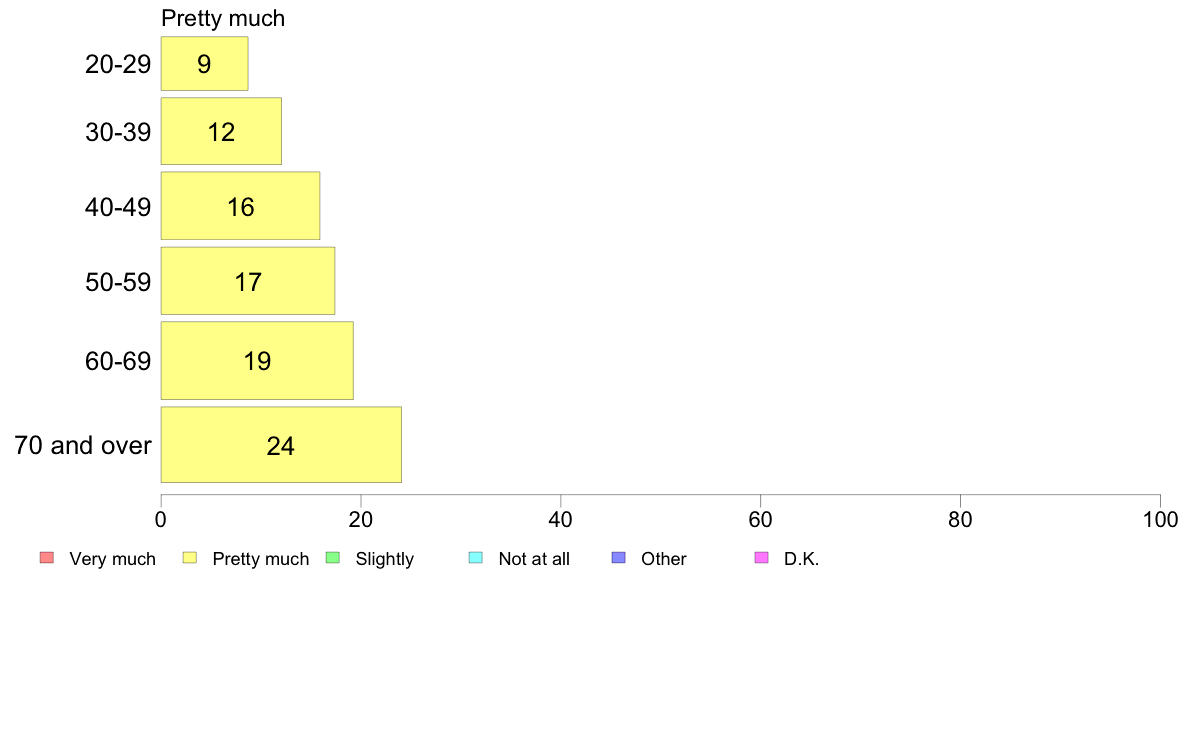Click the "Slightly" legend label text
Viewport: 1188px width, 736px height.
[384, 559]
